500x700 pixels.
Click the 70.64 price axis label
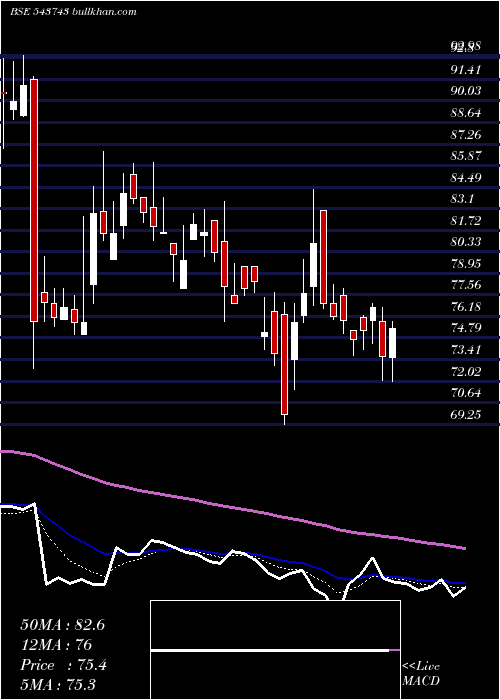point(466,393)
